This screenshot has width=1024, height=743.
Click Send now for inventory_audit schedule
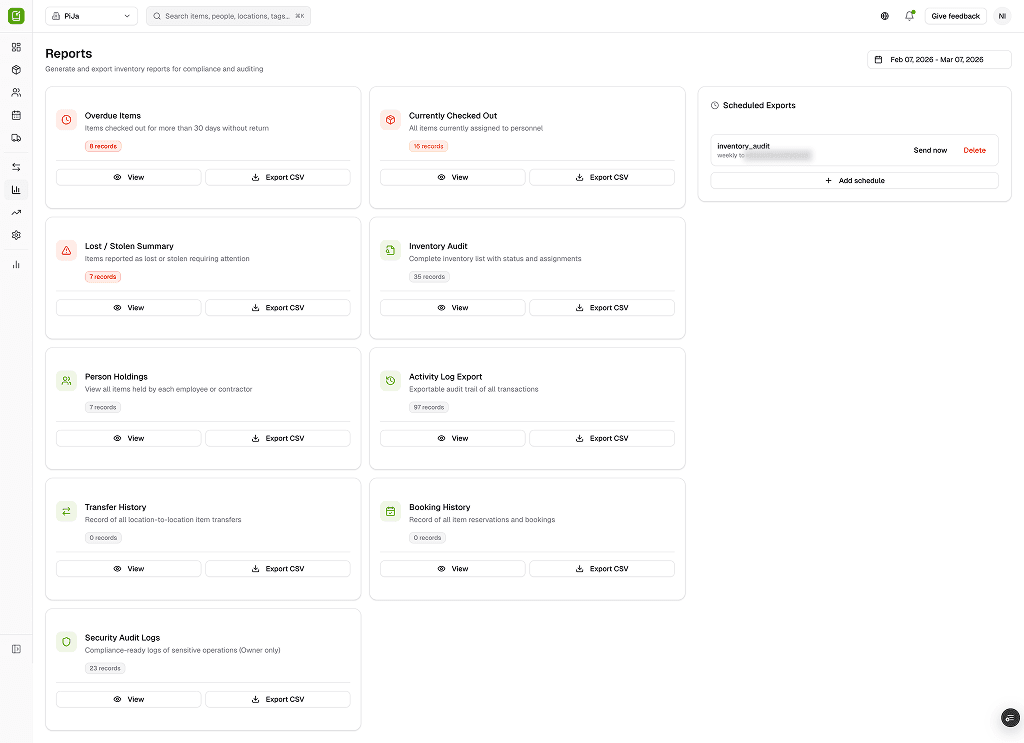930,151
